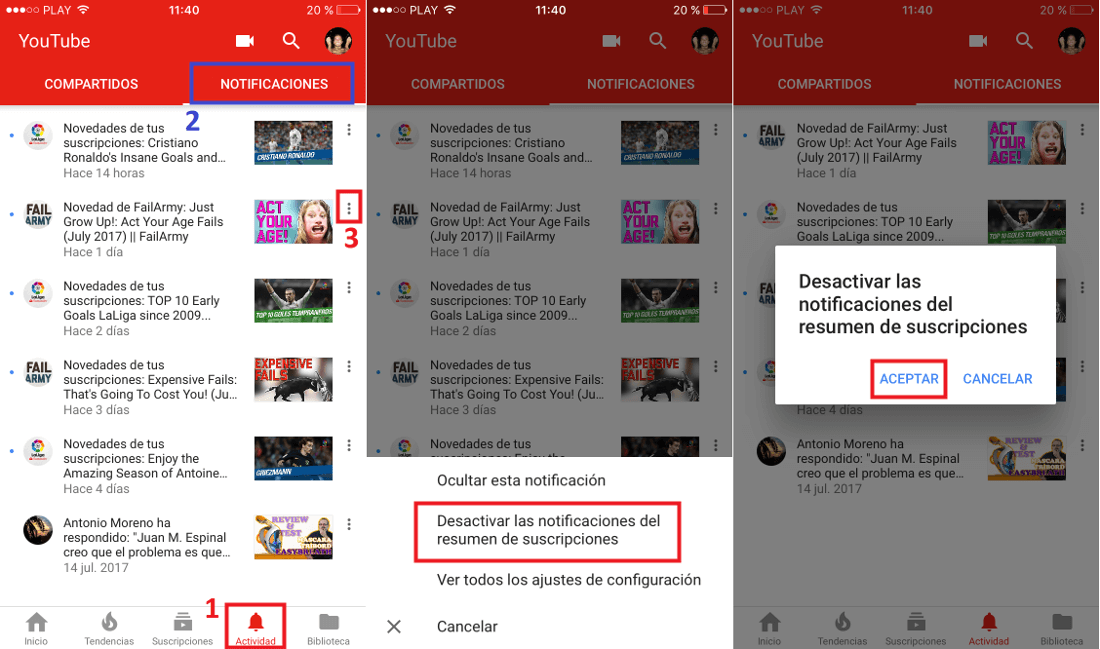1100x649 pixels.
Task: Tap FailArmy logo beside Act Your Age notification, left screen
Action: click(x=38, y=215)
